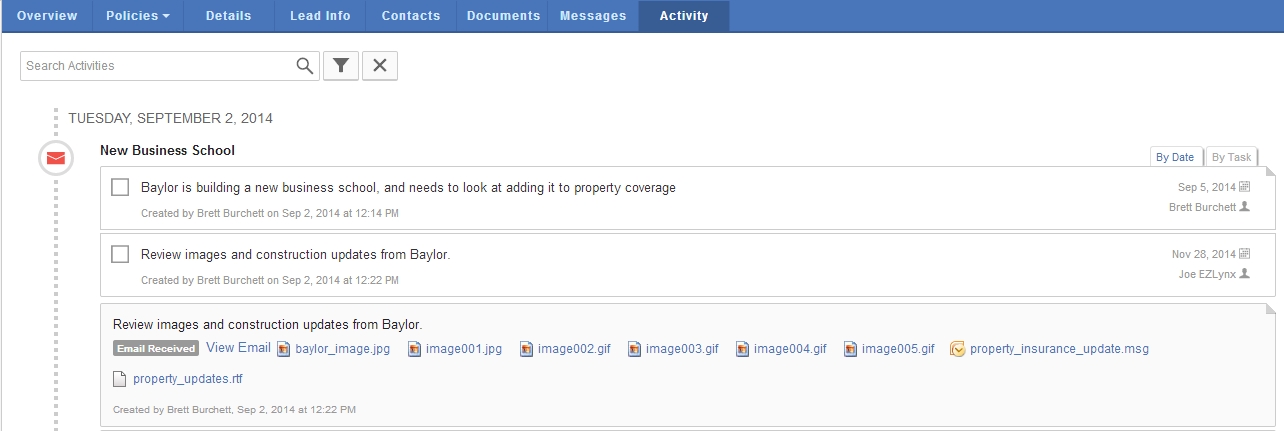Click the image002.gif file icon

[x=527, y=349]
